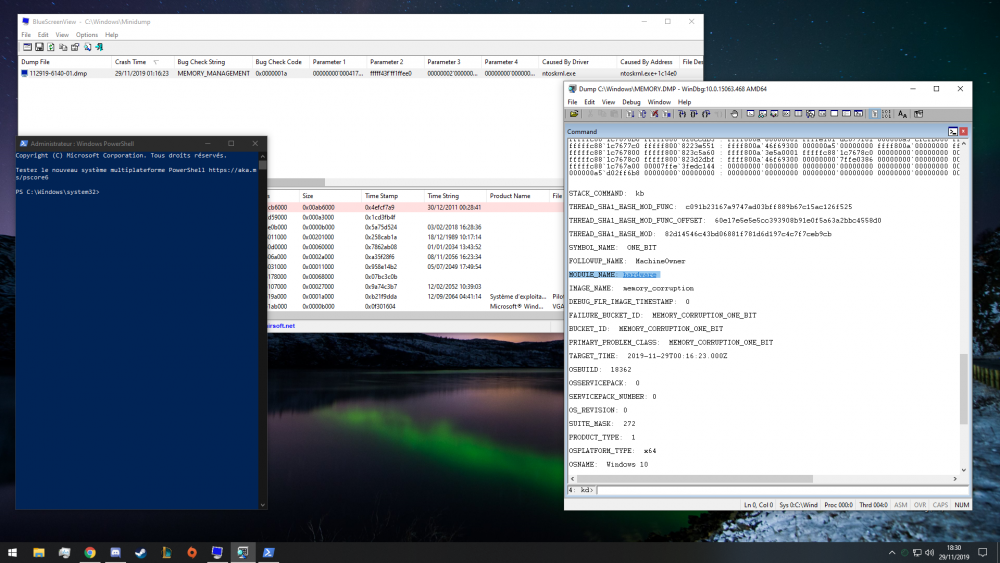Click the OVR status indicator in WinDbg status bar
The height and width of the screenshot is (563, 1000).
pos(920,505)
